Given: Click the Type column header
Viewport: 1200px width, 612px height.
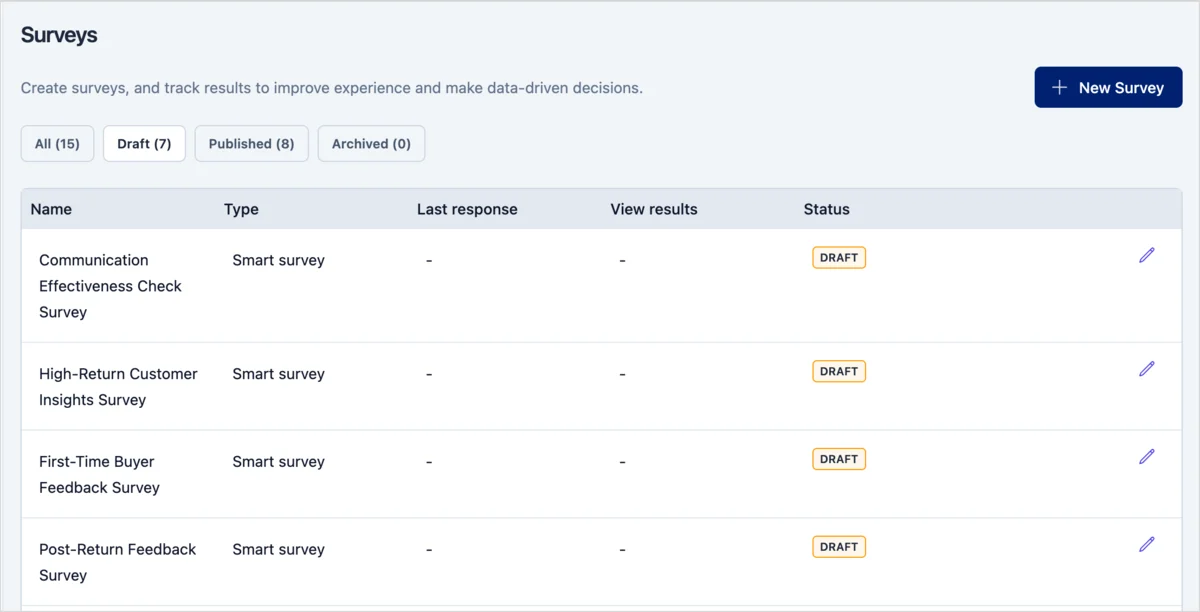Looking at the screenshot, I should click(241, 209).
